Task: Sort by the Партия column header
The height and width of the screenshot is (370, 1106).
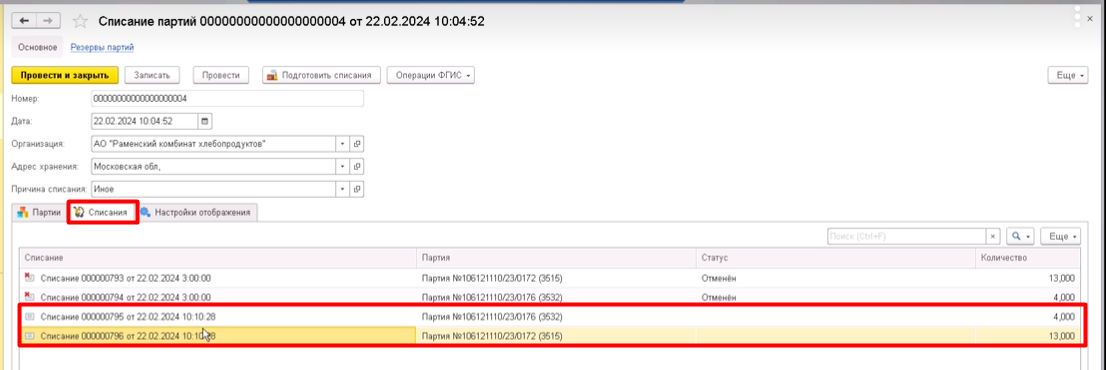Action: click(x=557, y=258)
